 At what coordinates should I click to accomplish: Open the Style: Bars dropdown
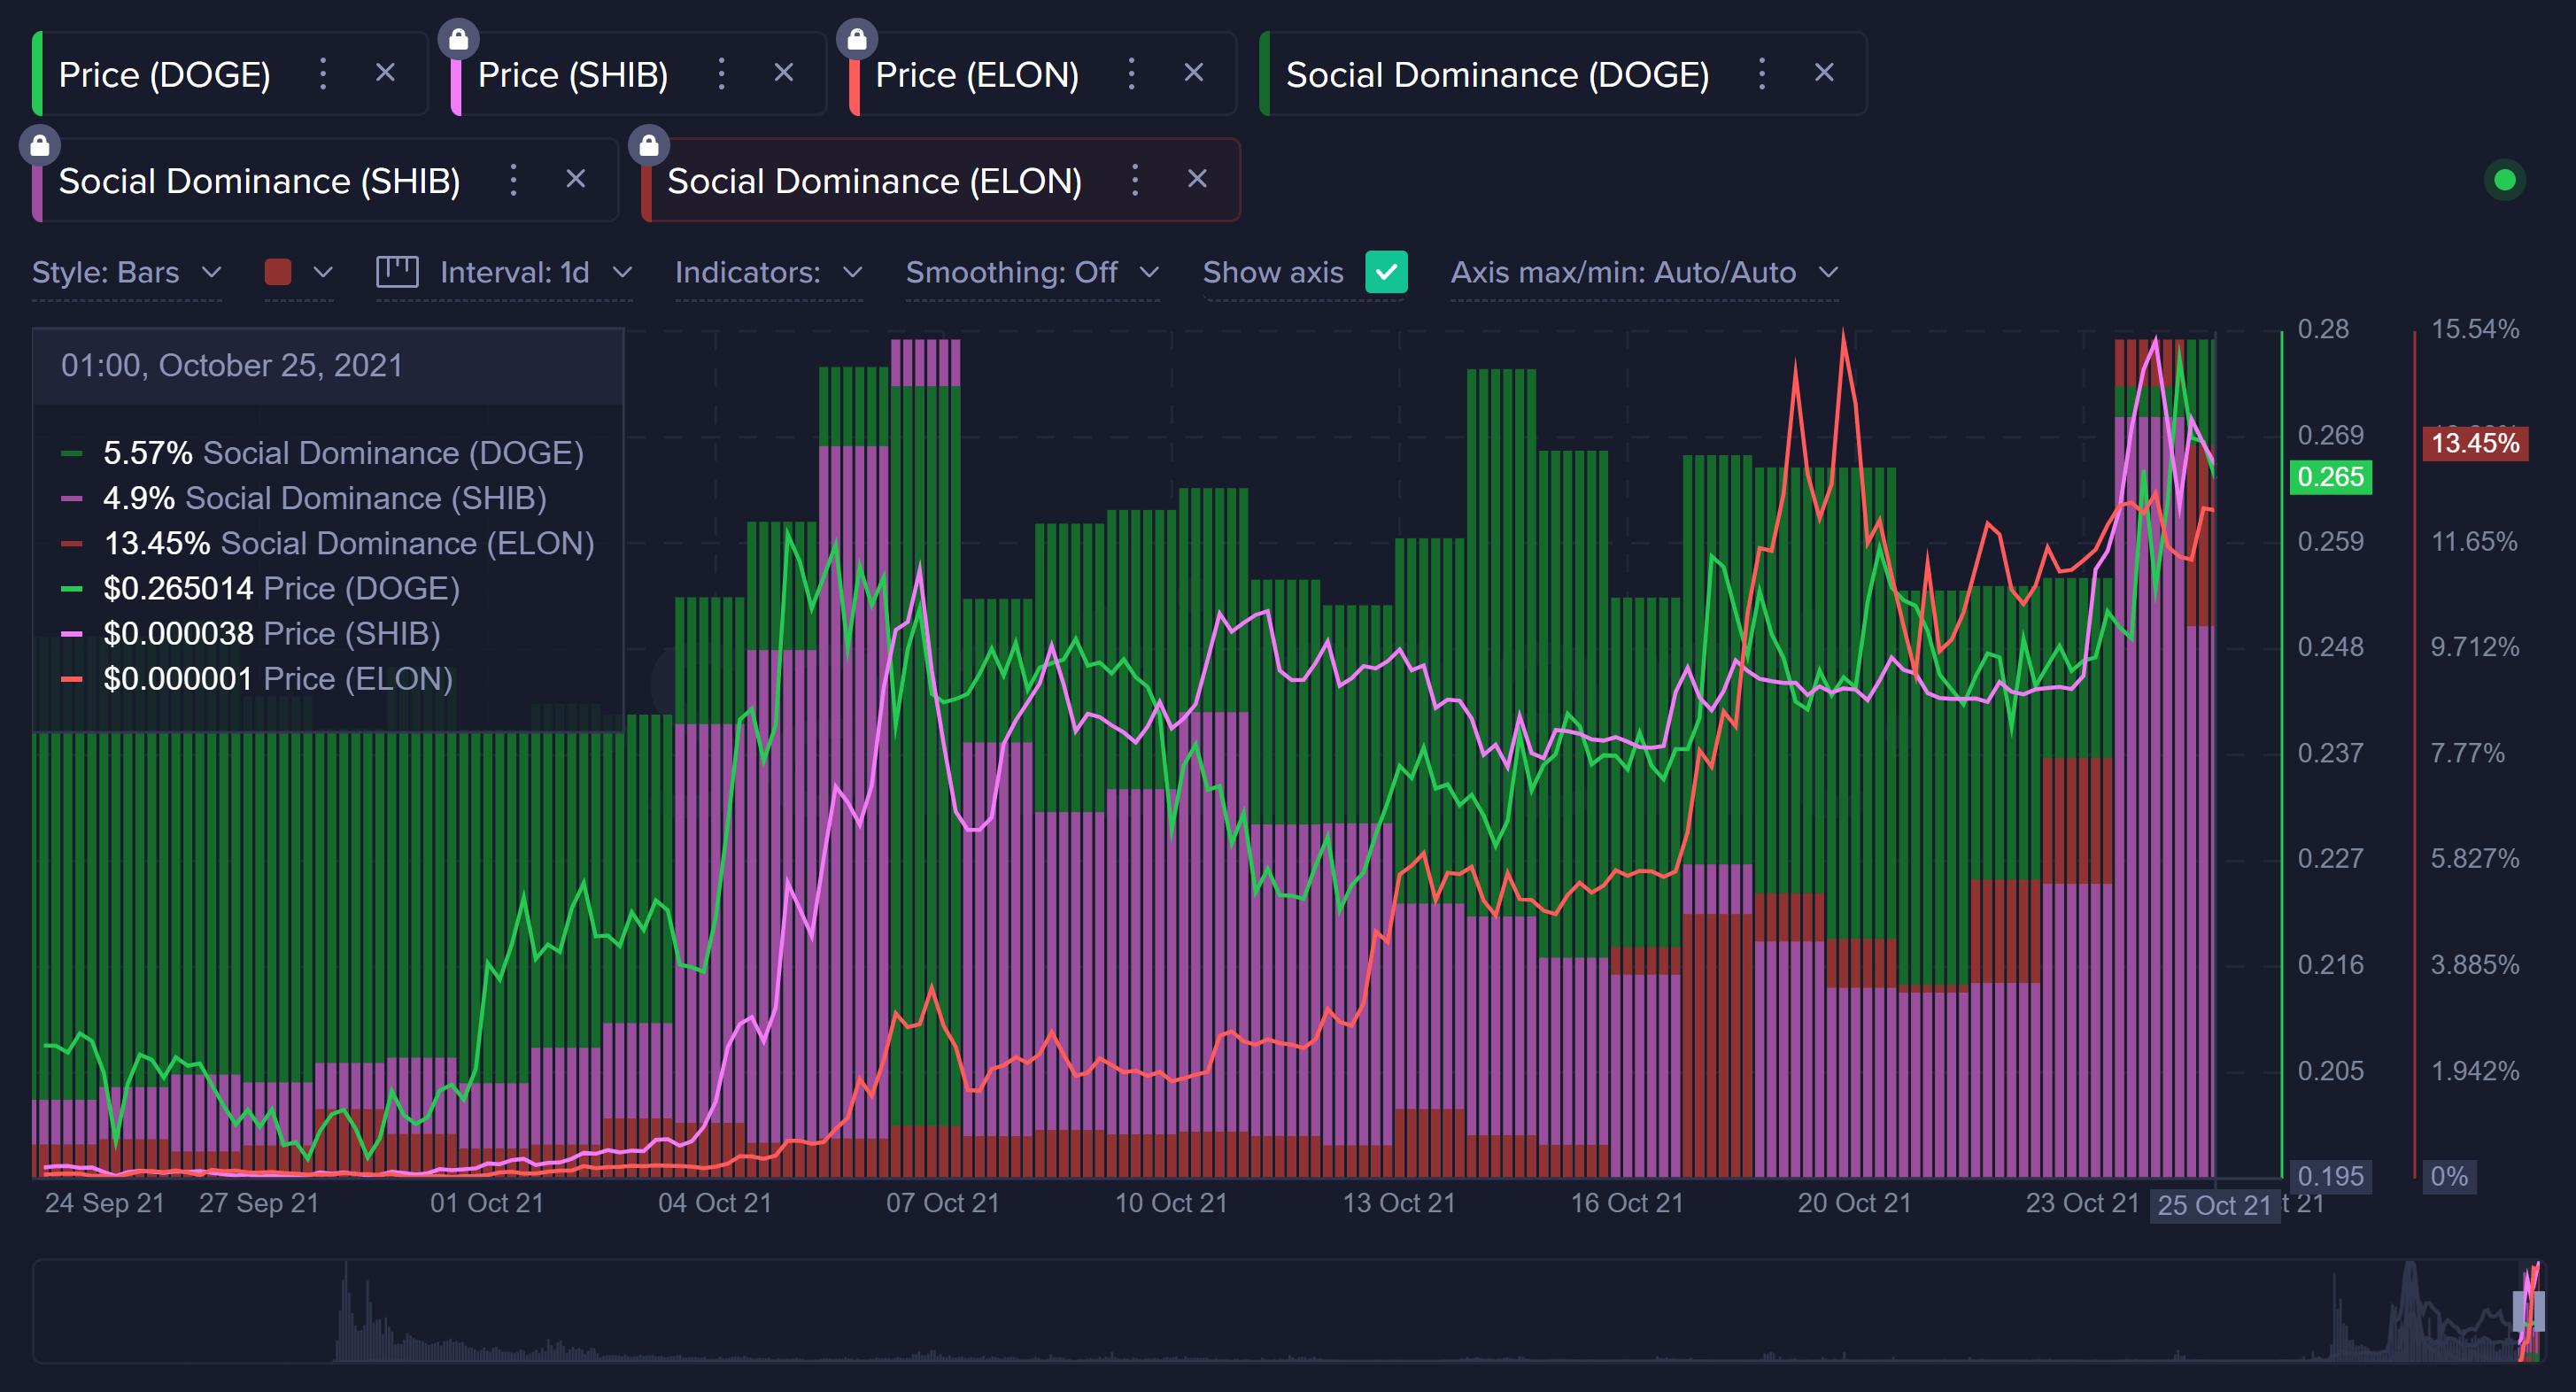click(126, 272)
